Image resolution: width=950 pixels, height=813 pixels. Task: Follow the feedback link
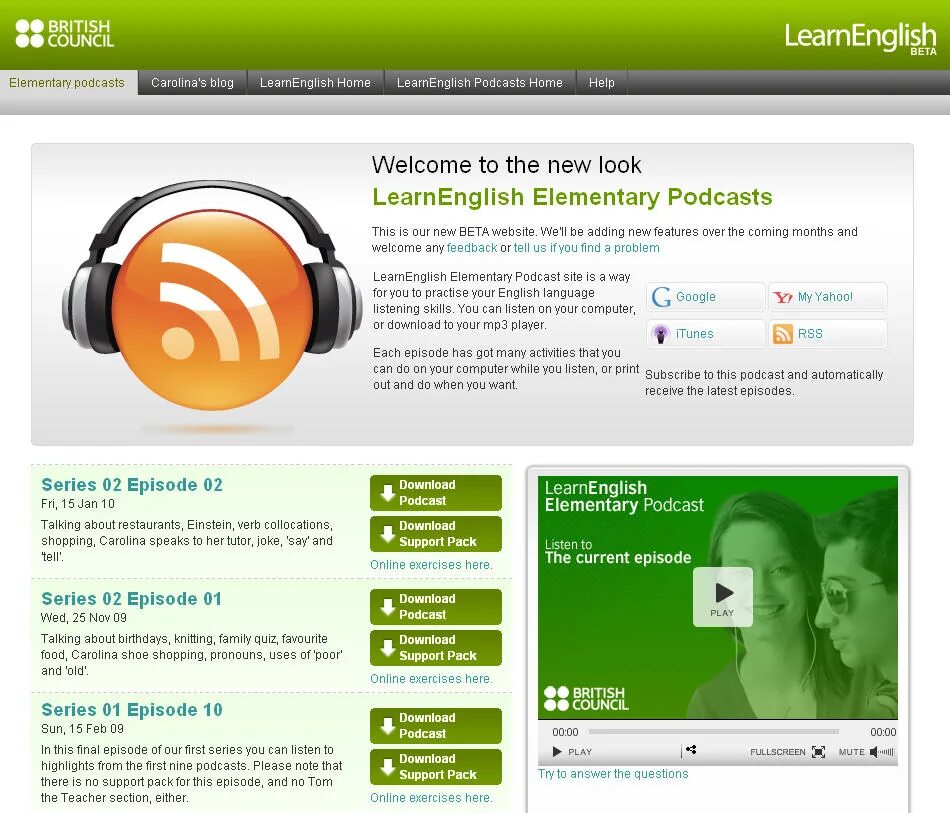click(x=472, y=248)
